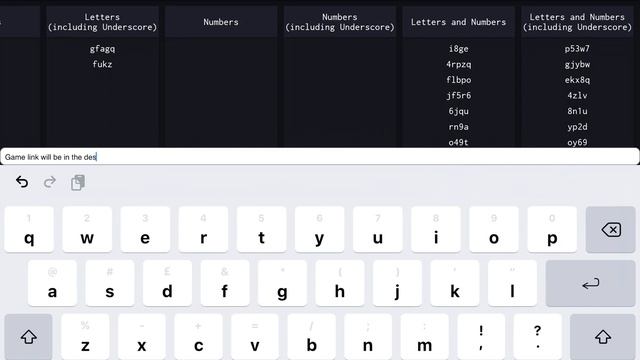
Task: Tap the a key
Action: click(52, 283)
